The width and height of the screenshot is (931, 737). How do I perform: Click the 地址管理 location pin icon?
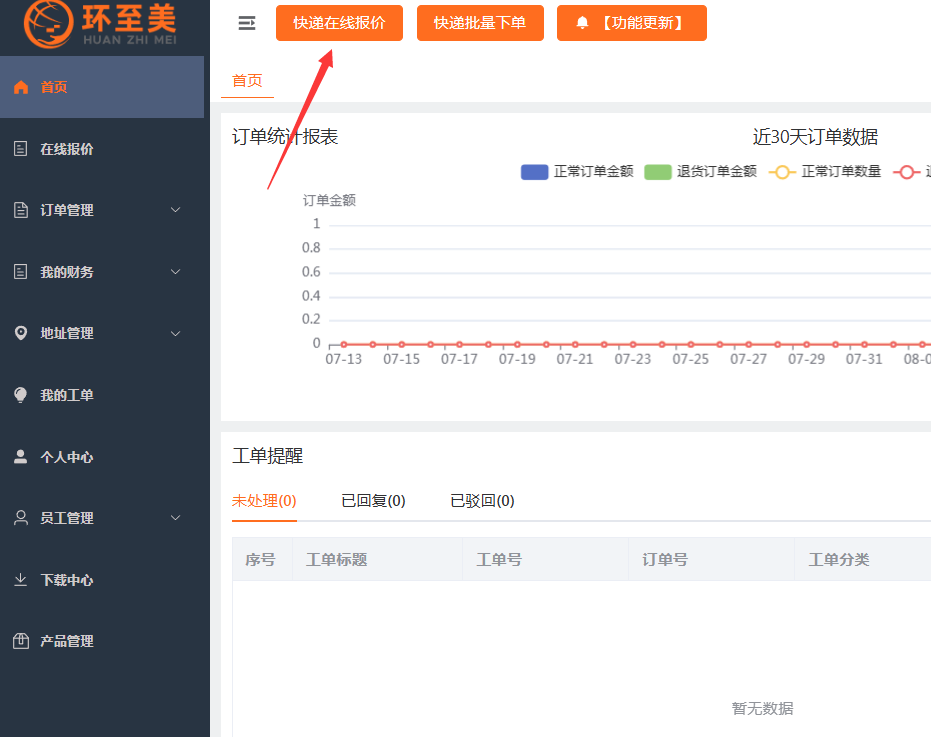coord(21,333)
